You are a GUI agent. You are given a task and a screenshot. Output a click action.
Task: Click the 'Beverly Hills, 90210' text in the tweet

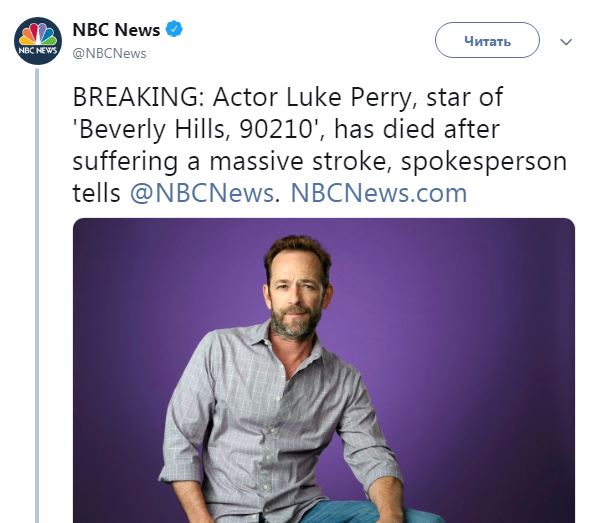(195, 129)
